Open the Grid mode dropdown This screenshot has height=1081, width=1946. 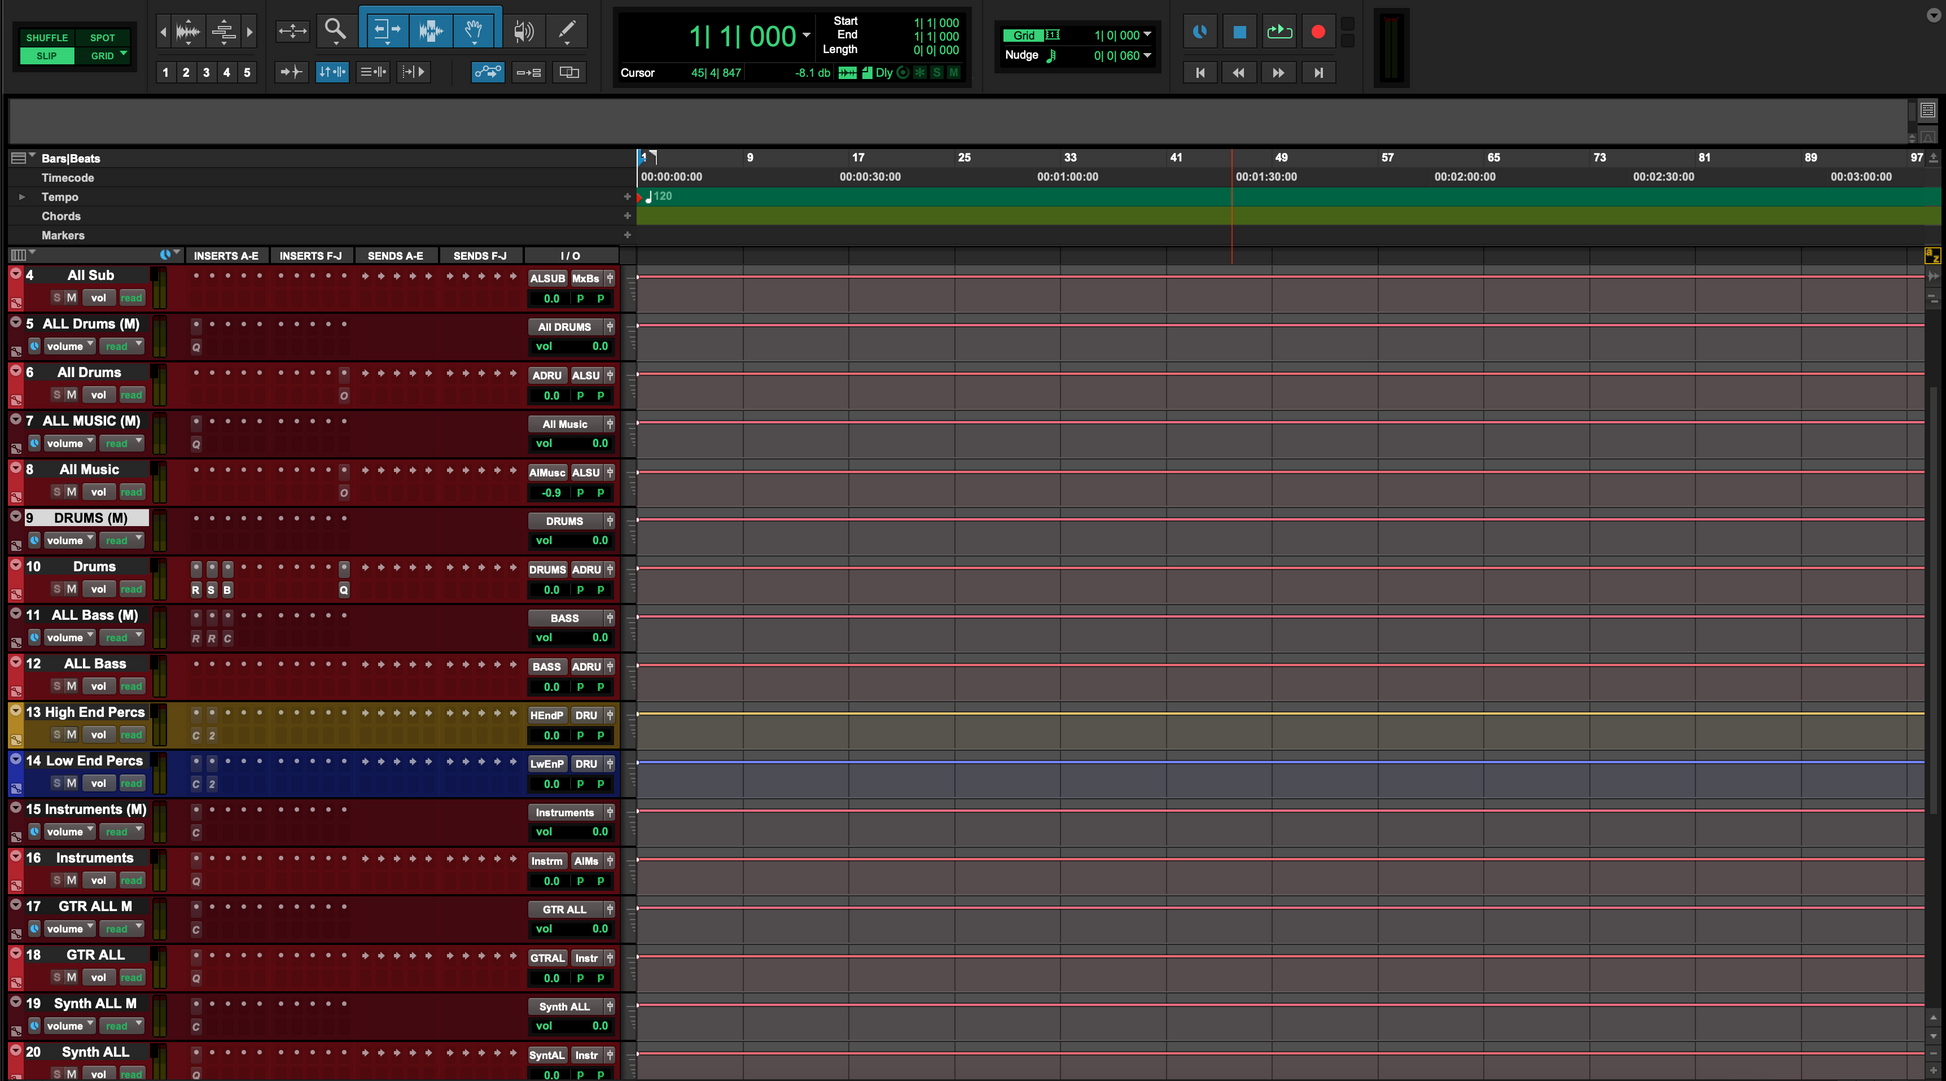pos(123,55)
